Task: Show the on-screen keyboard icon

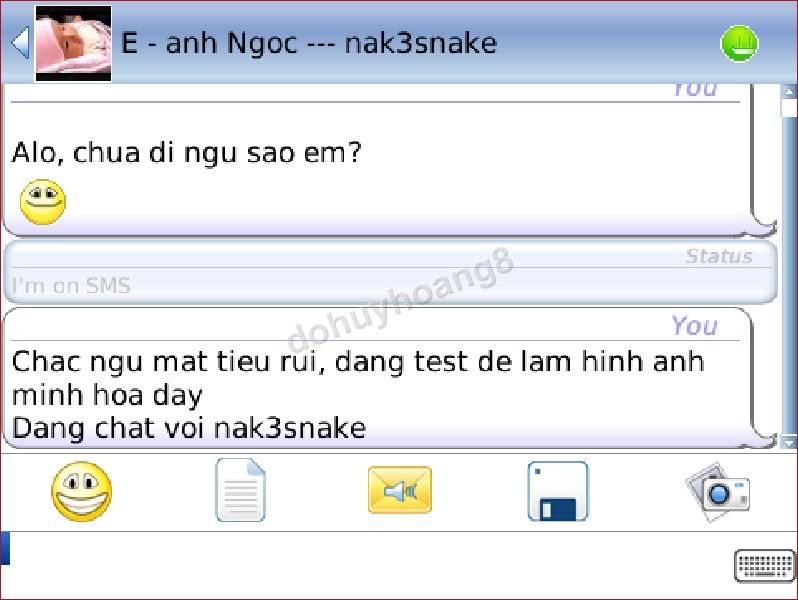Action: (x=764, y=565)
